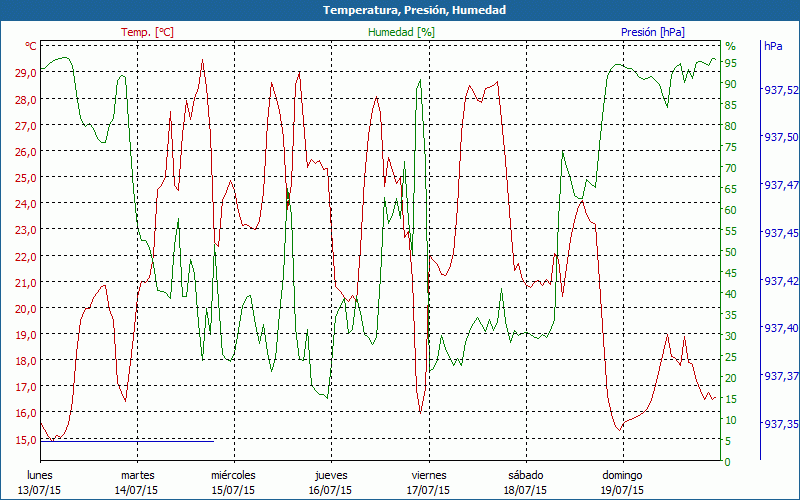
Task: Pick the sábado 18/07/15 date label
Action: click(524, 483)
